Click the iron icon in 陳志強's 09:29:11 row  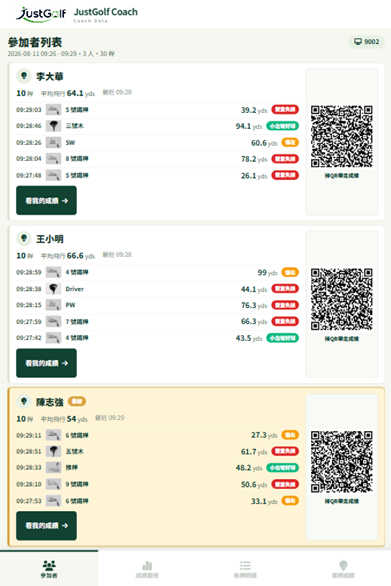(53, 435)
